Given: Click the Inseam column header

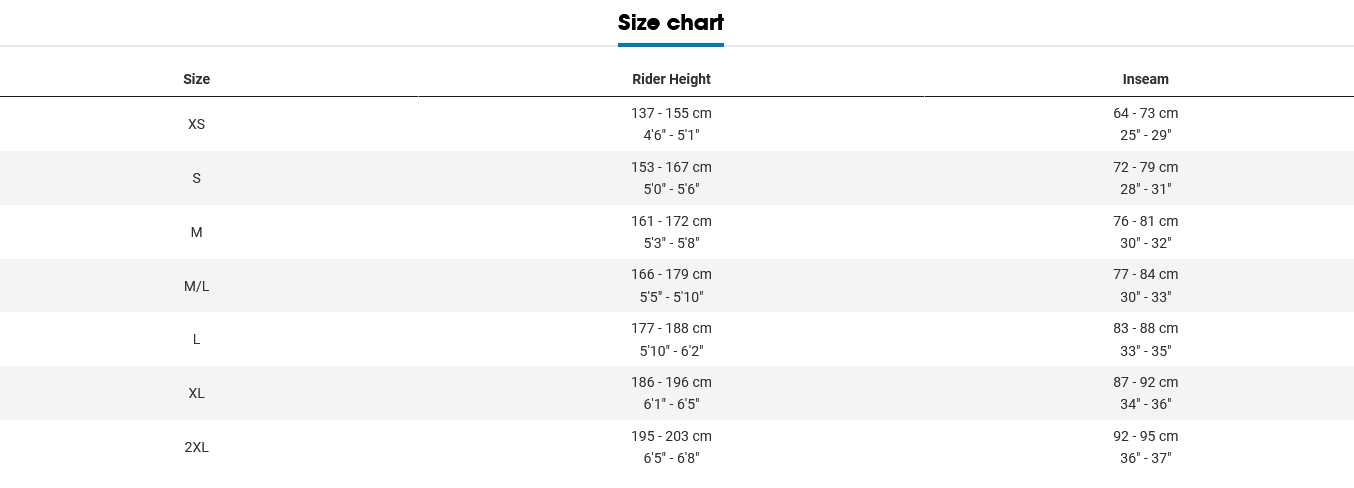Looking at the screenshot, I should coord(1146,79).
